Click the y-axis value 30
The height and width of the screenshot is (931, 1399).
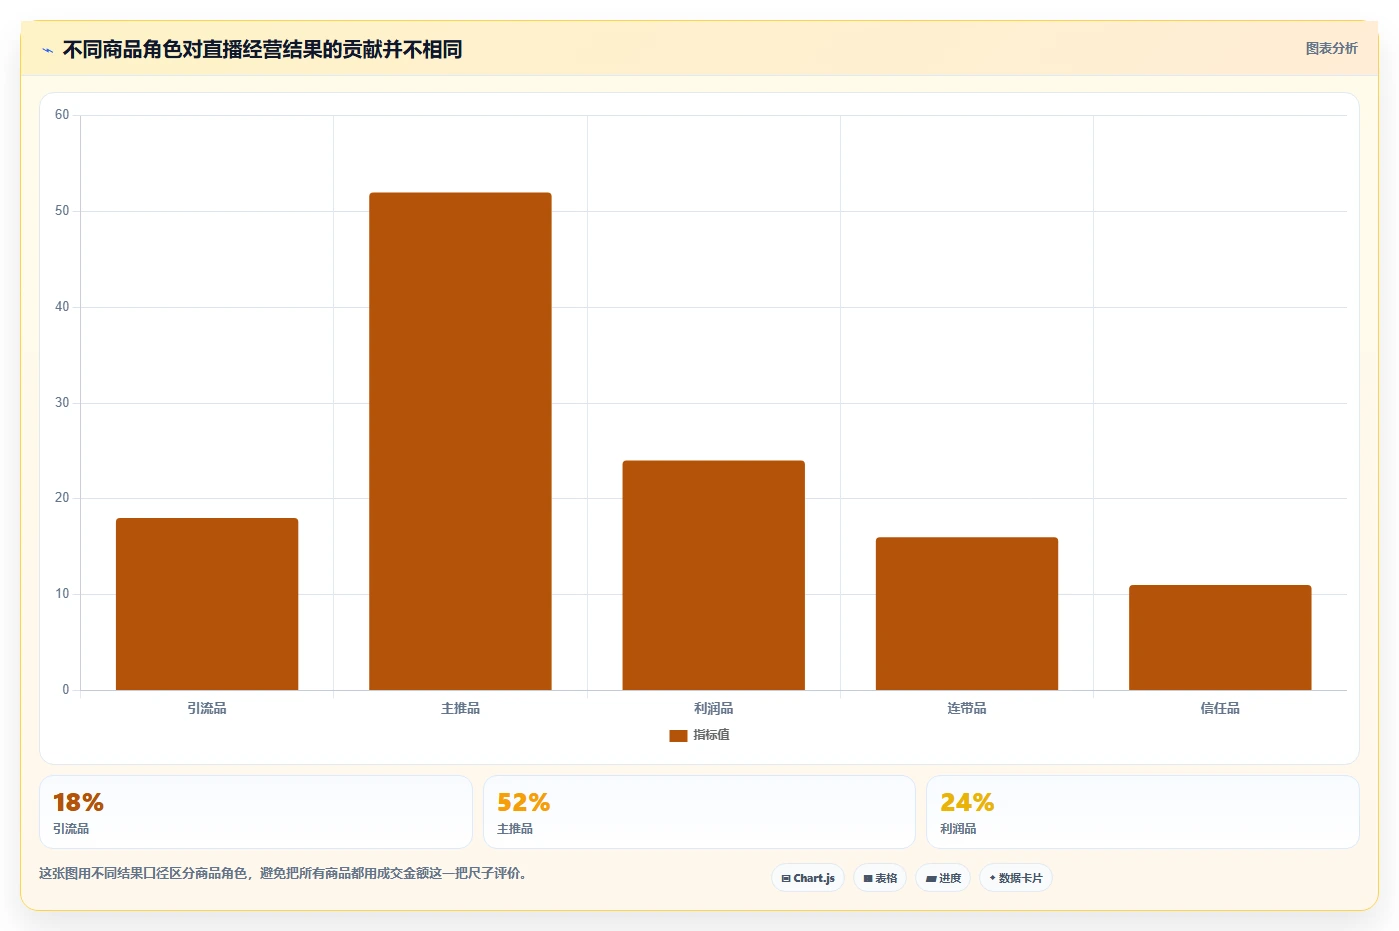tap(62, 403)
